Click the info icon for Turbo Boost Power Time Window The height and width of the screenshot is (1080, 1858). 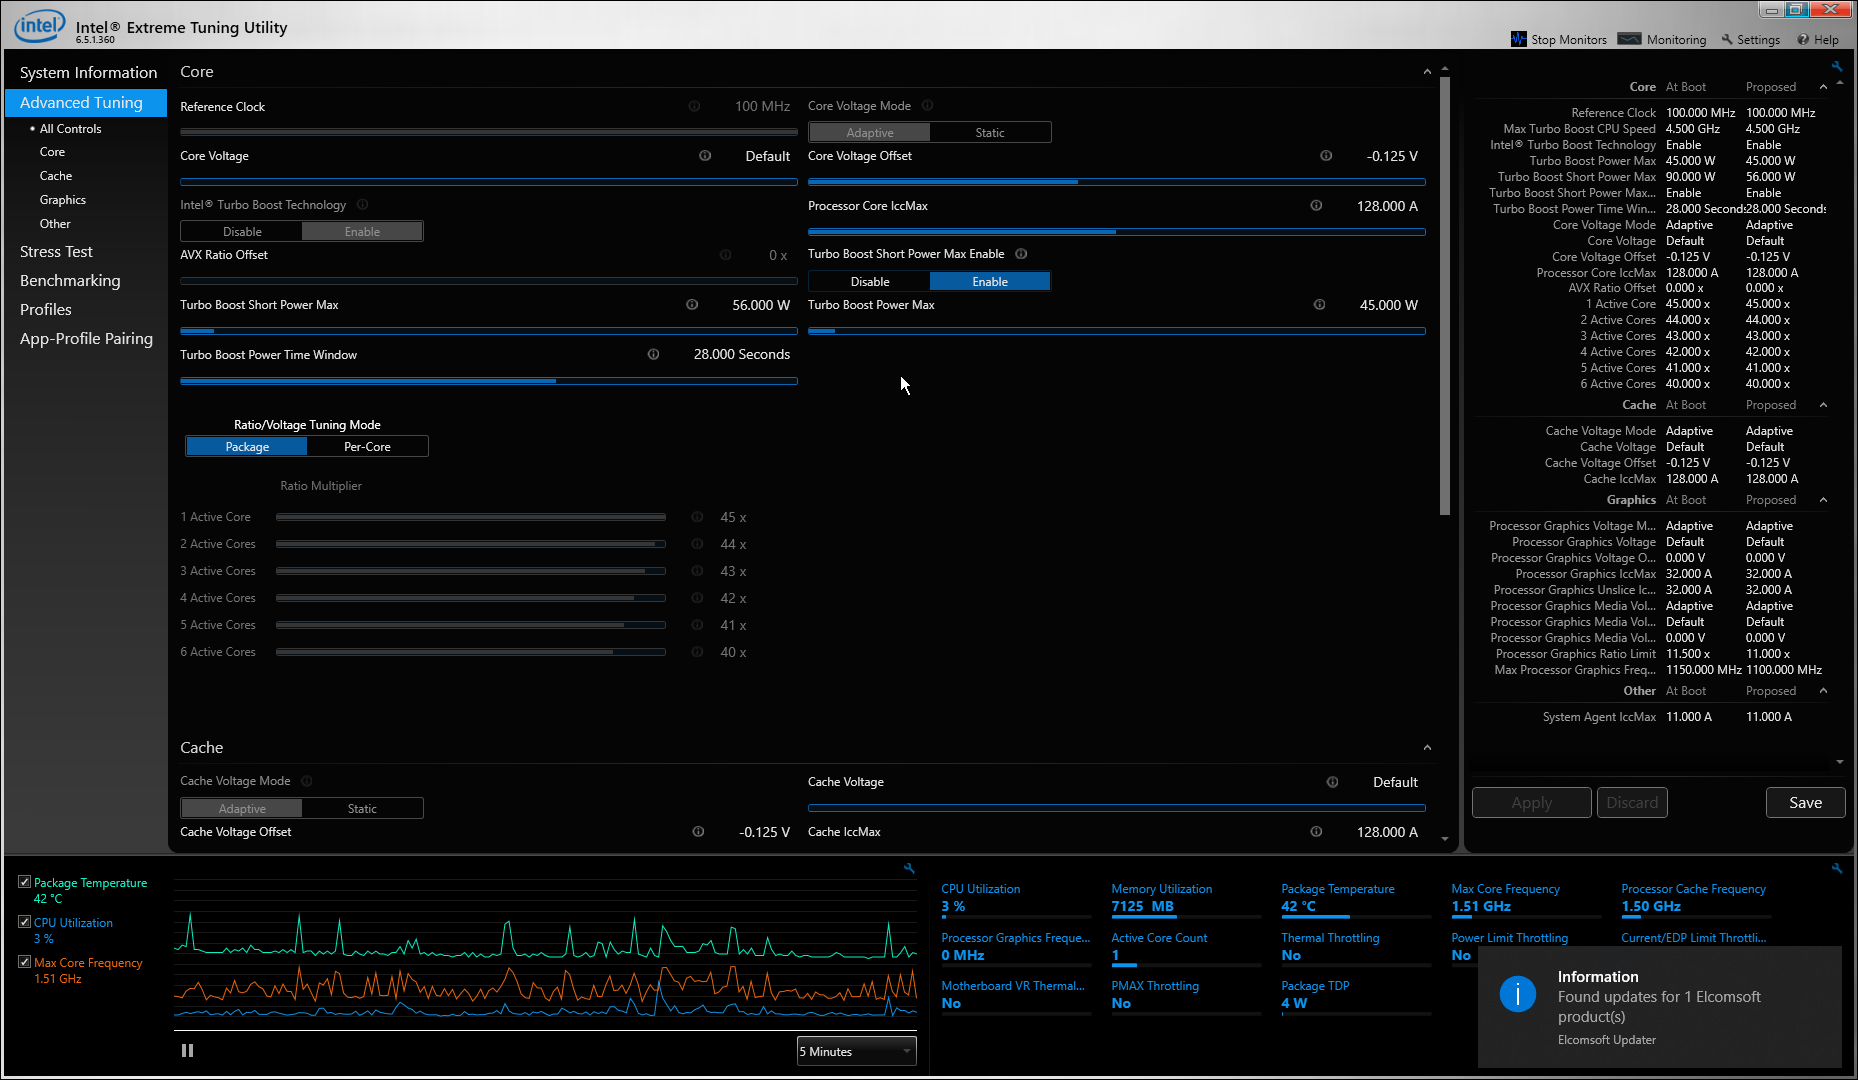pos(653,355)
